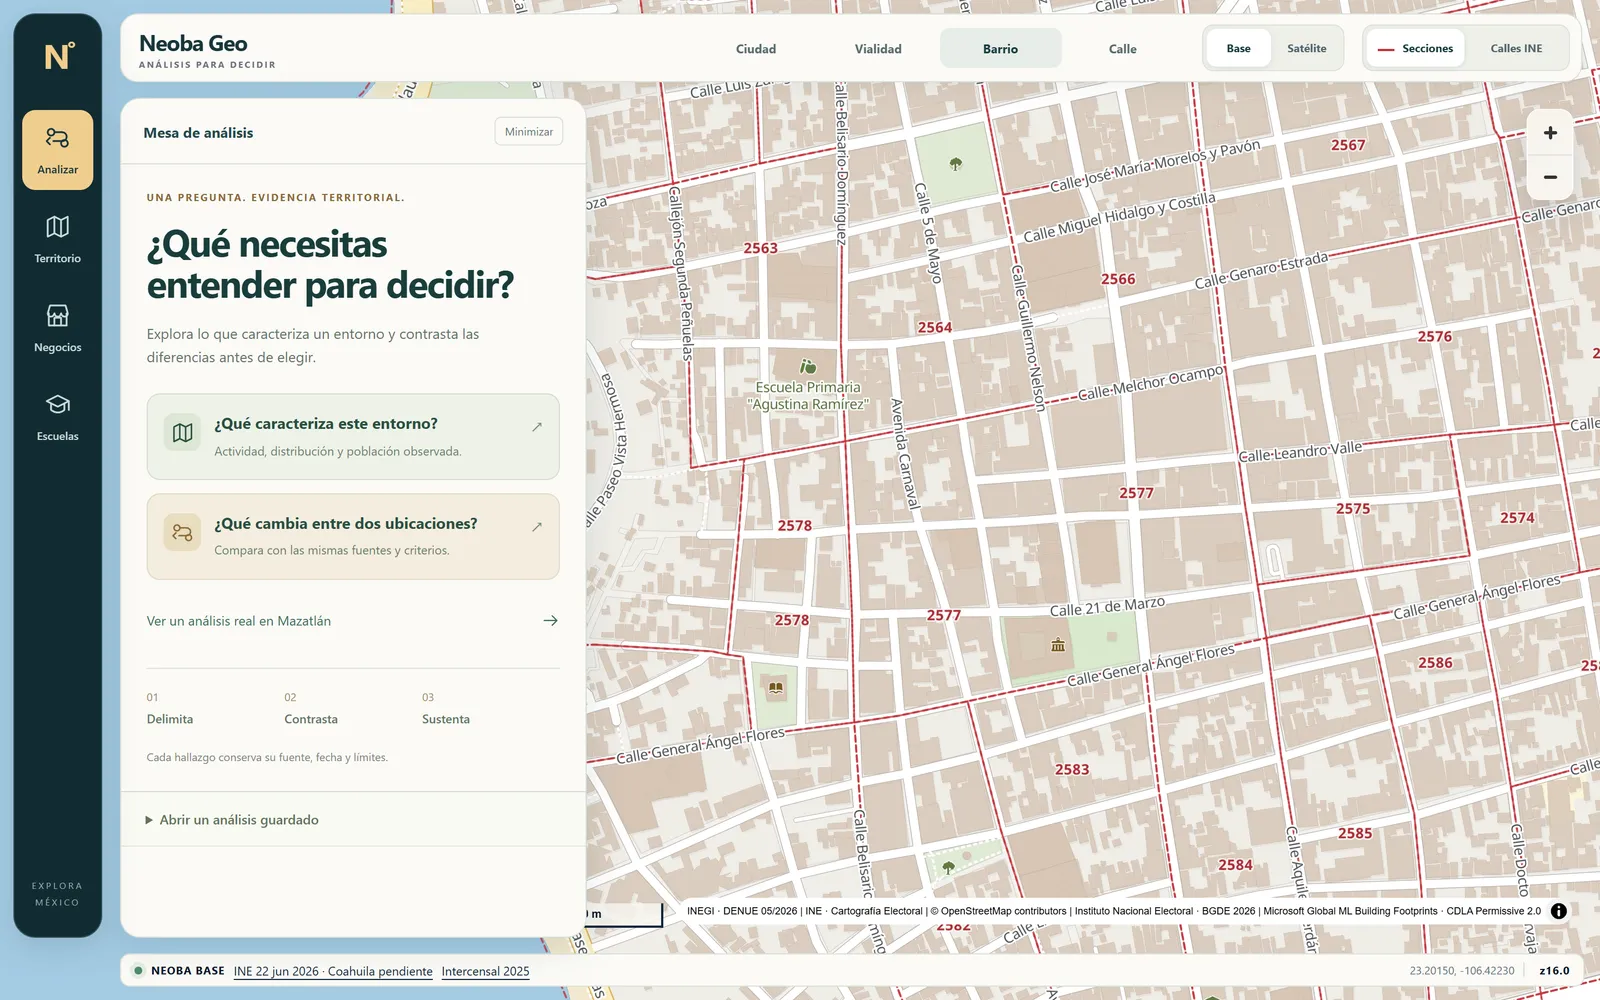
Task: Minimize the Mesa de análisis panel
Action: pos(529,132)
